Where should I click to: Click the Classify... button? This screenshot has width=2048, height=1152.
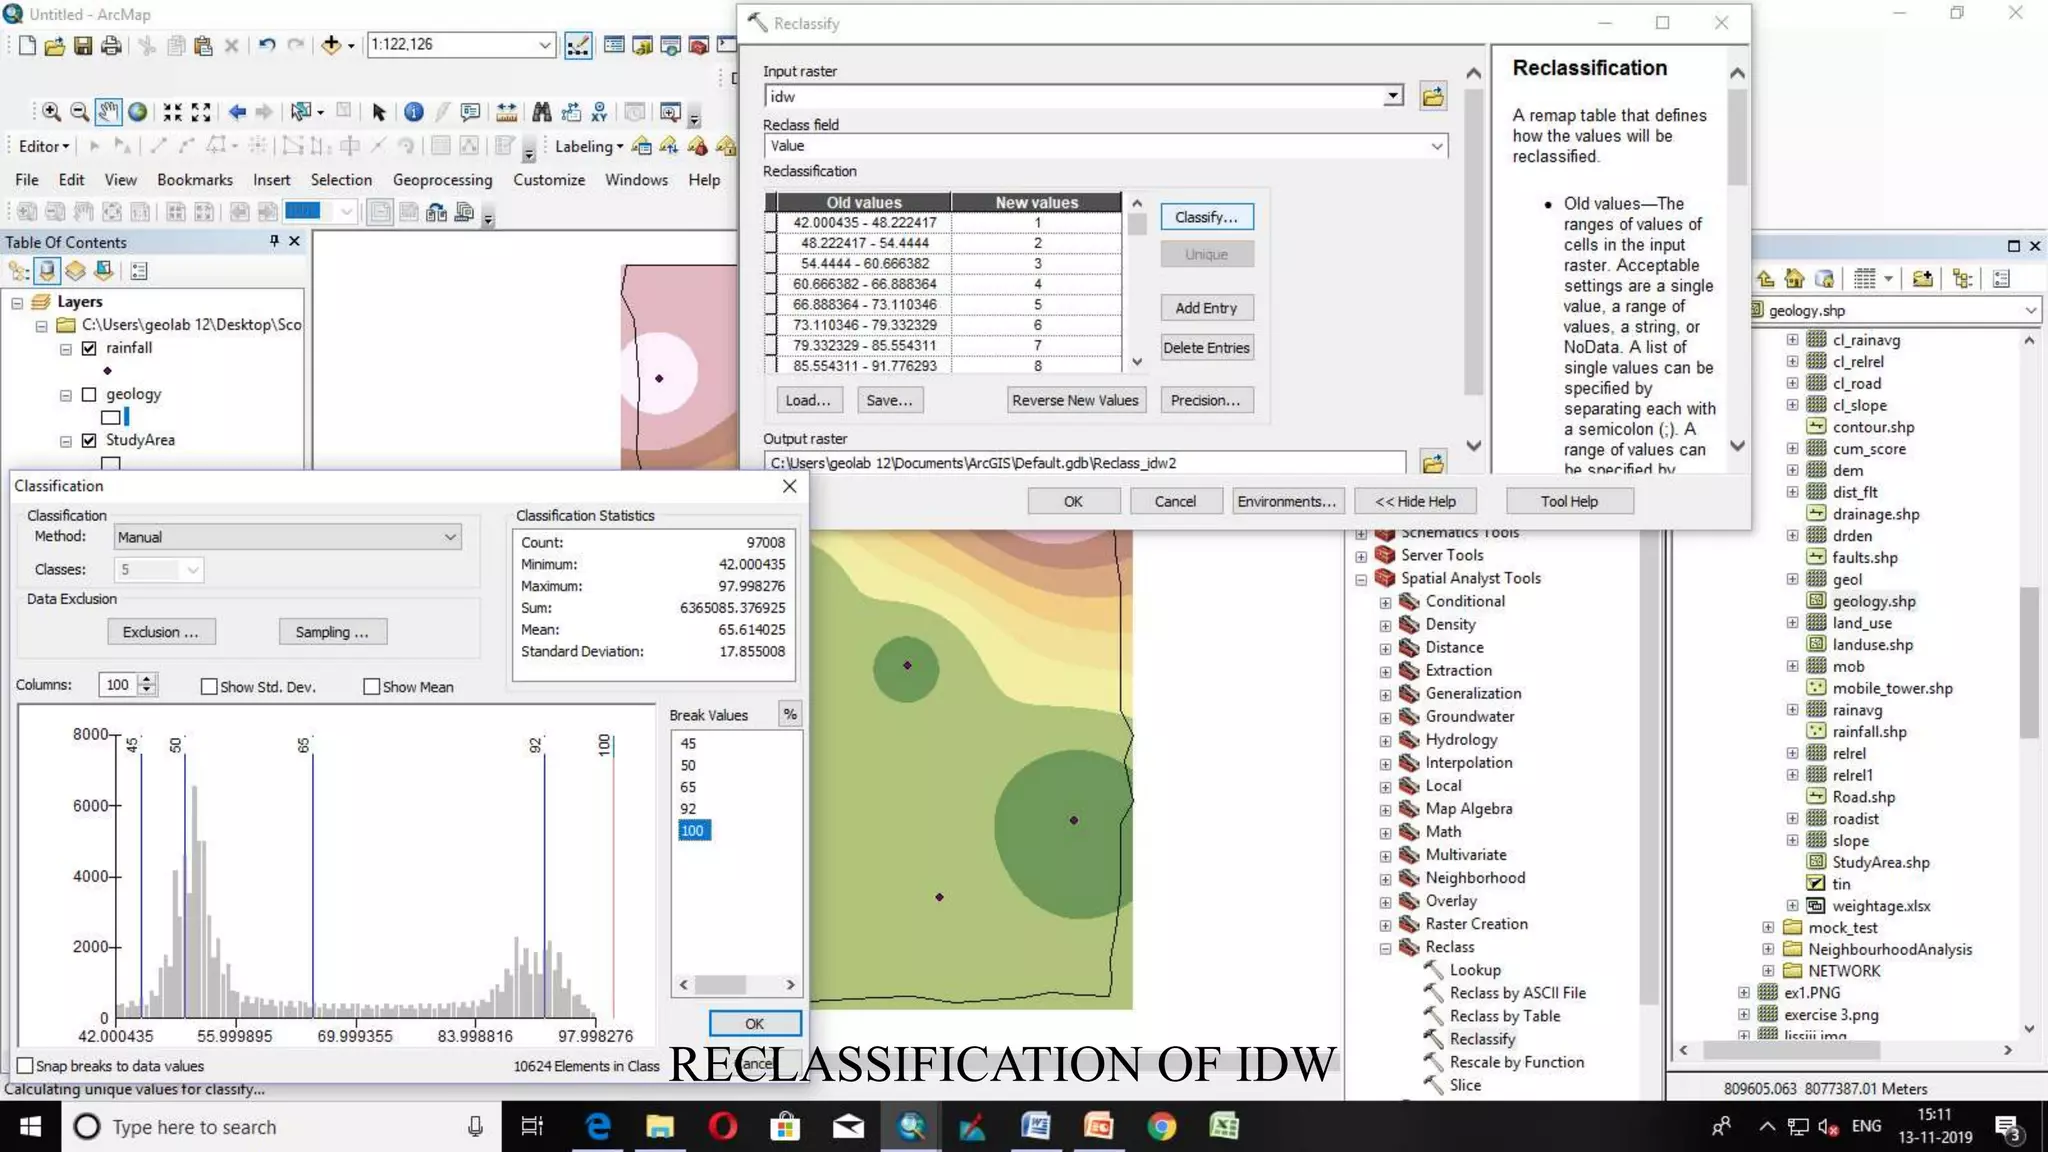1206,217
